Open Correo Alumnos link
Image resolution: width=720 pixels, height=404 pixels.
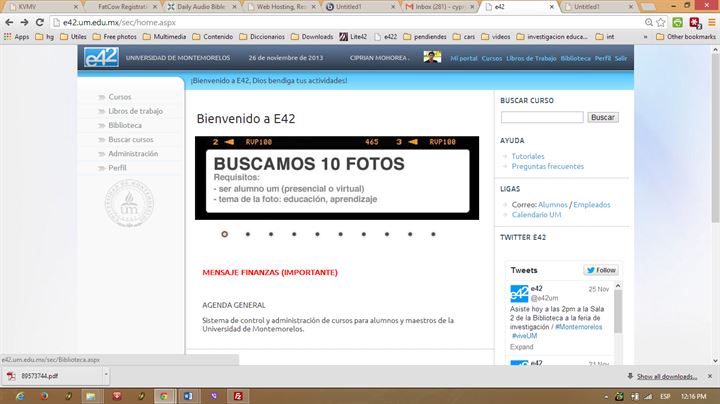tap(553, 205)
